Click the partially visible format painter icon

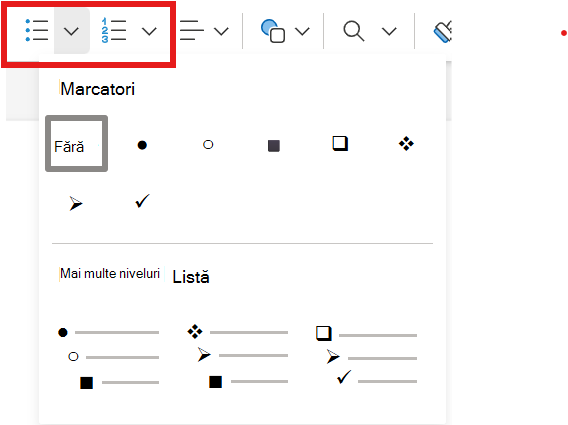pos(443,32)
